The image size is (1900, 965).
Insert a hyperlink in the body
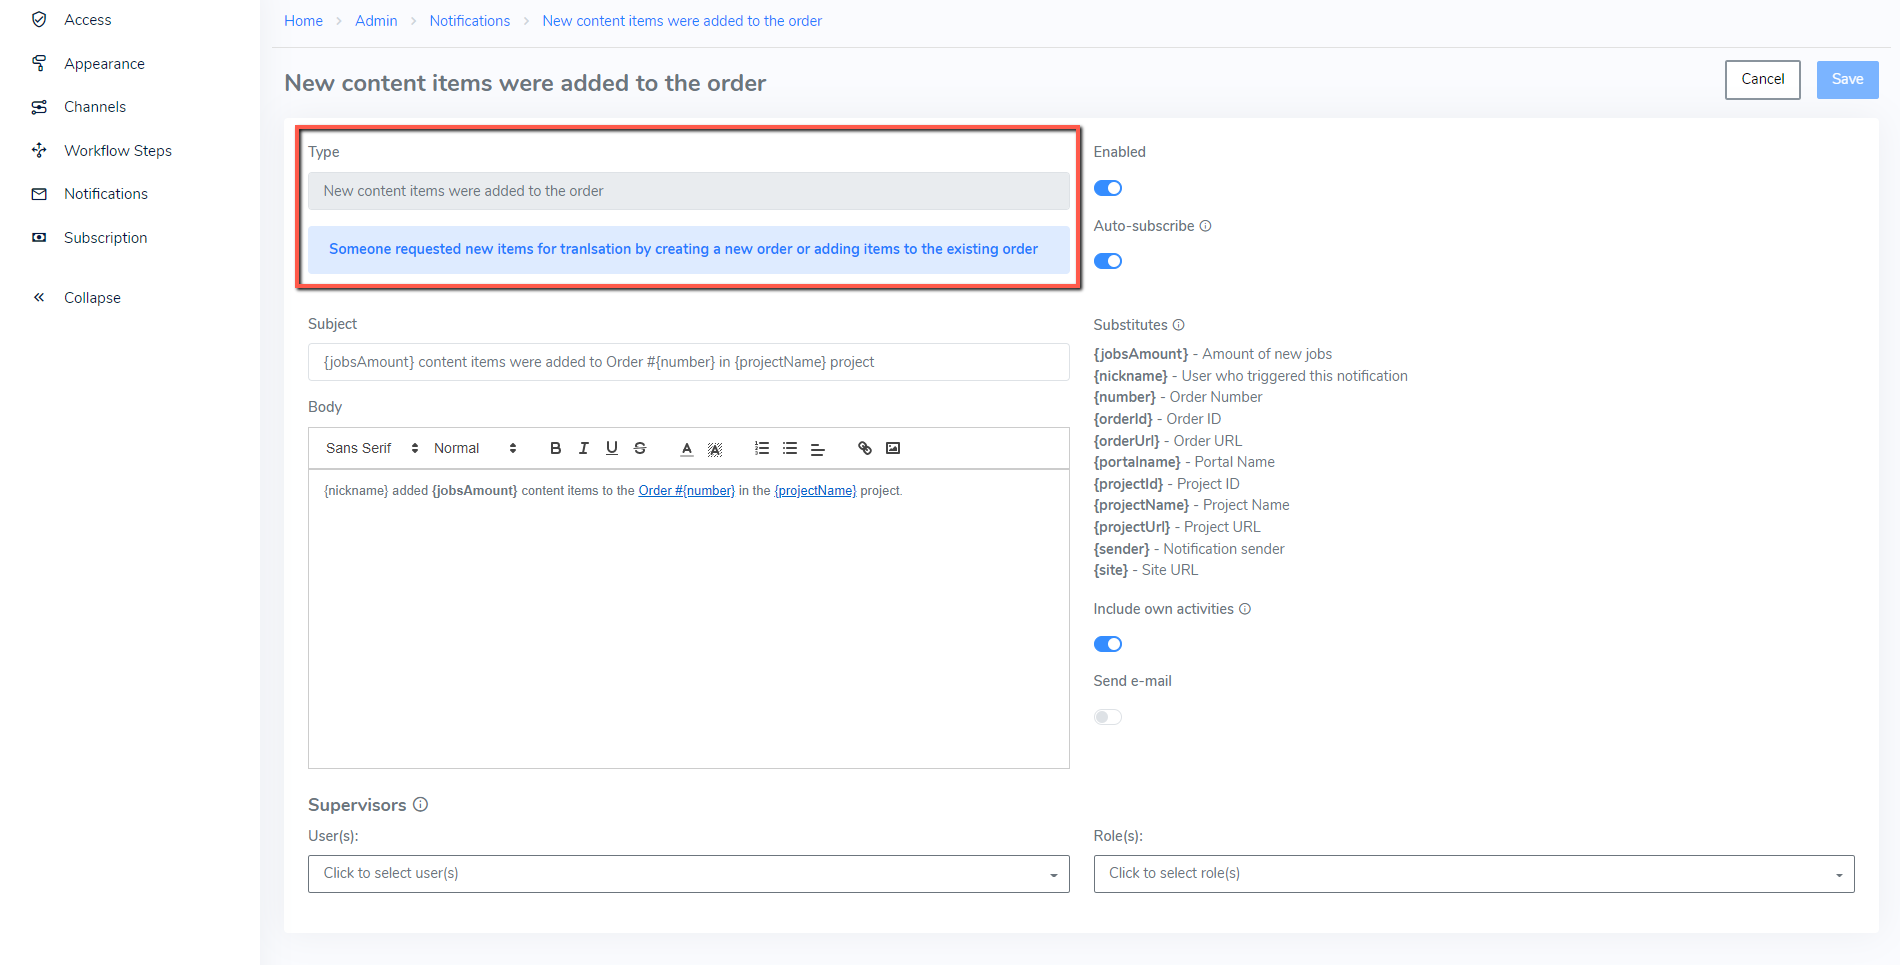tap(865, 448)
